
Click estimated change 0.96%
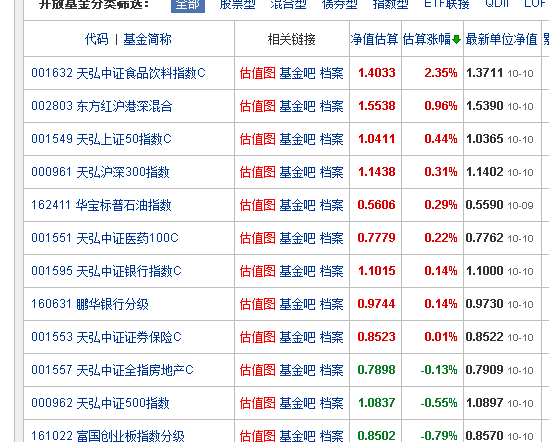[441, 106]
